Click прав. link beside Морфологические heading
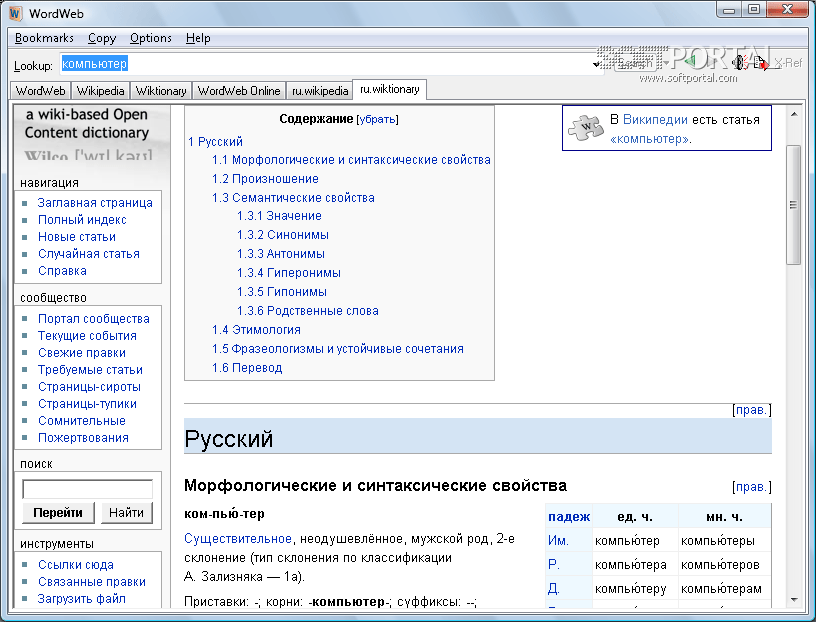Viewport: 816px width, 622px height. click(x=752, y=487)
